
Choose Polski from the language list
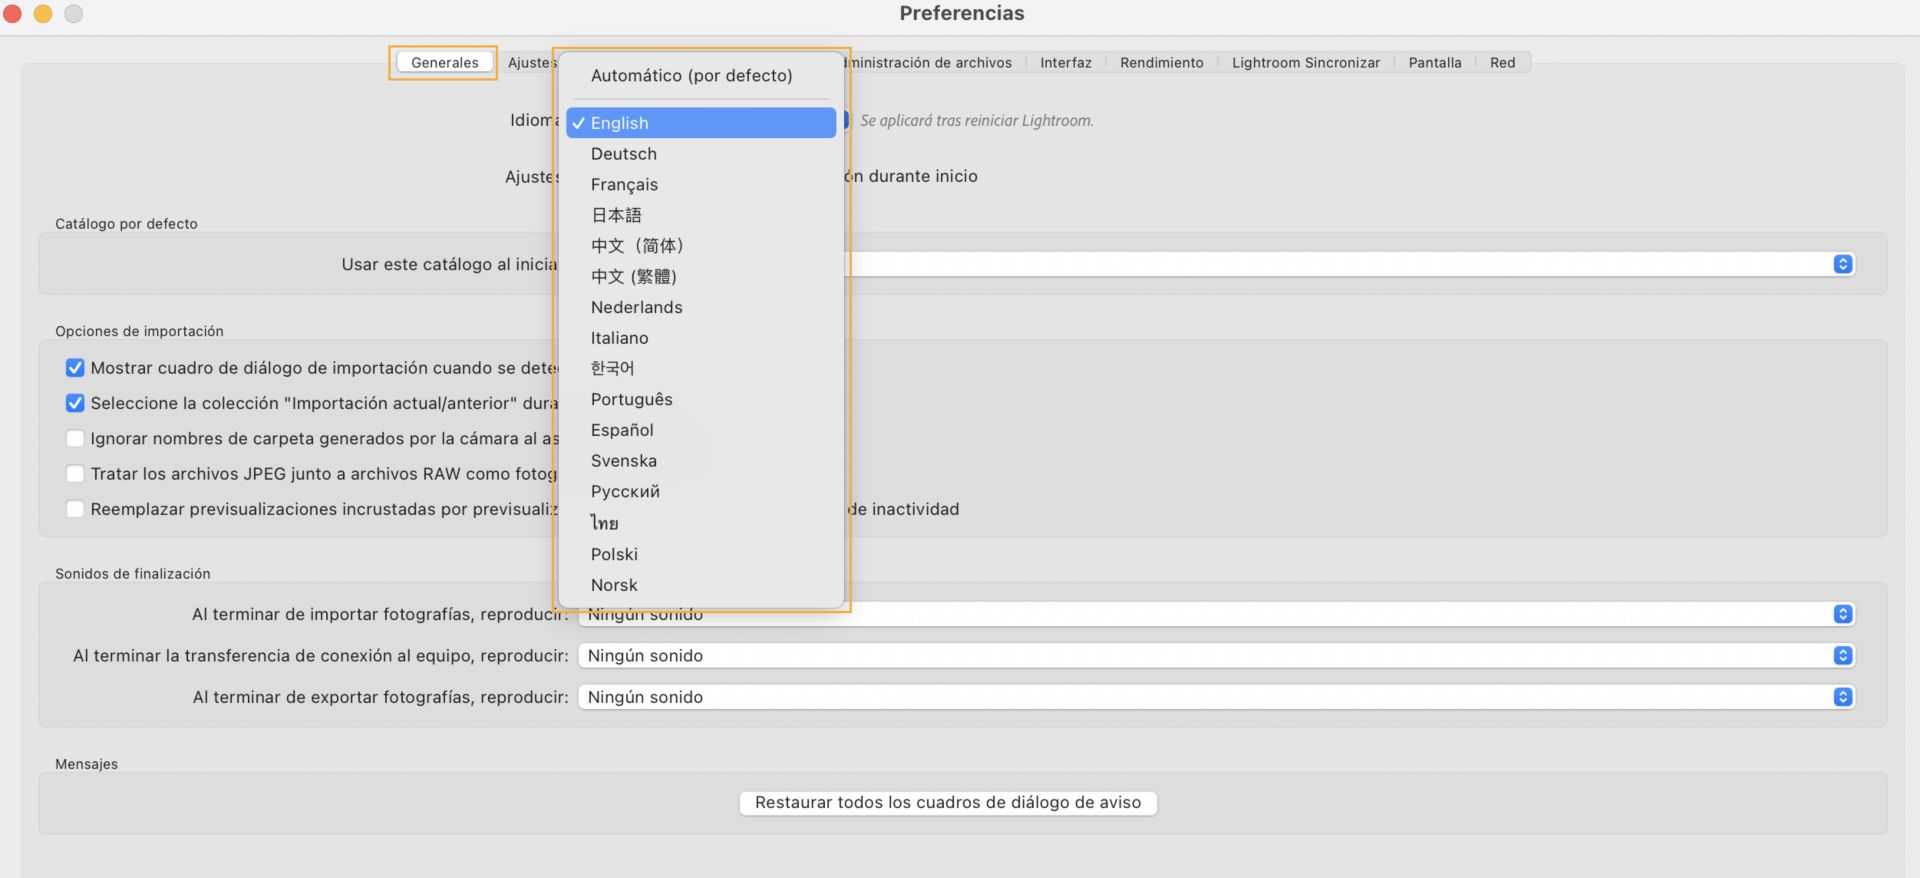point(701,554)
